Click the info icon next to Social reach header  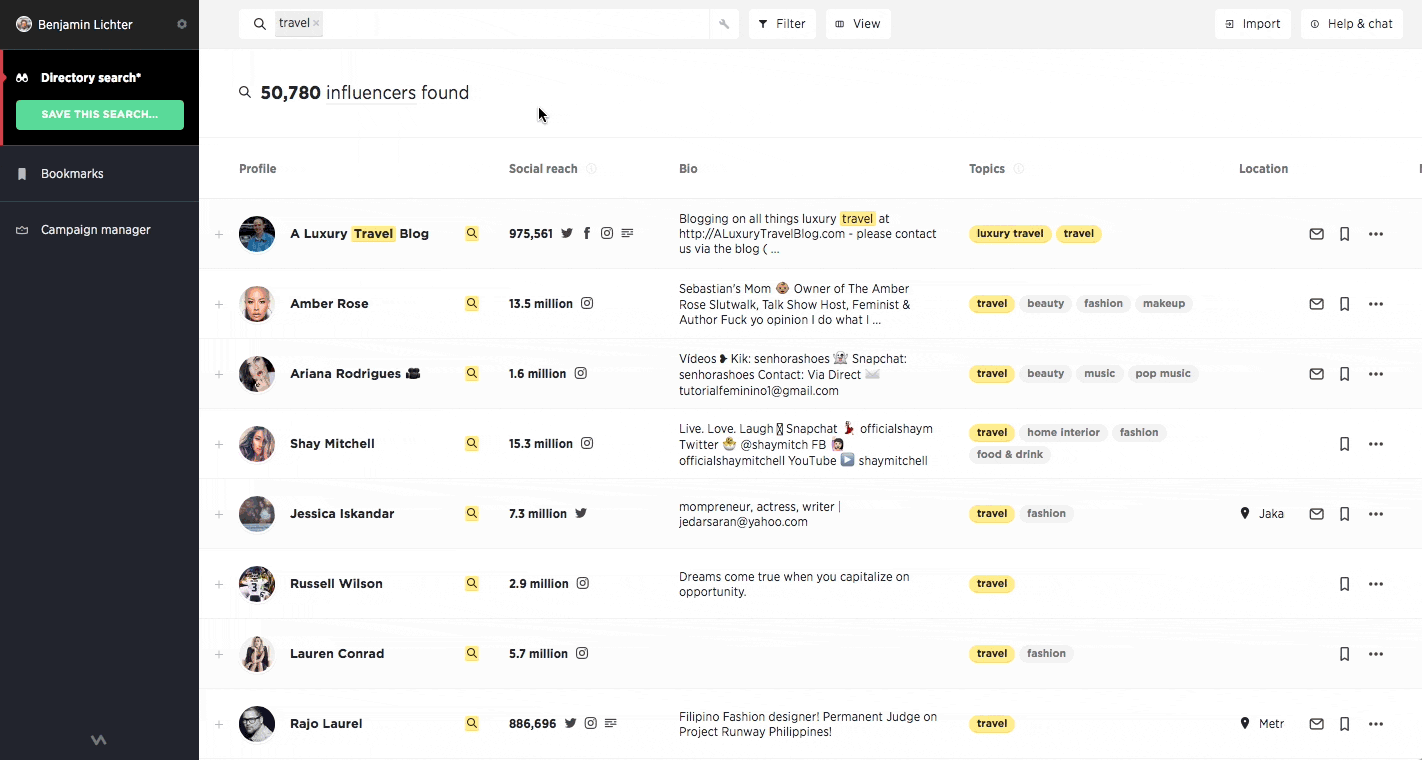[590, 168]
